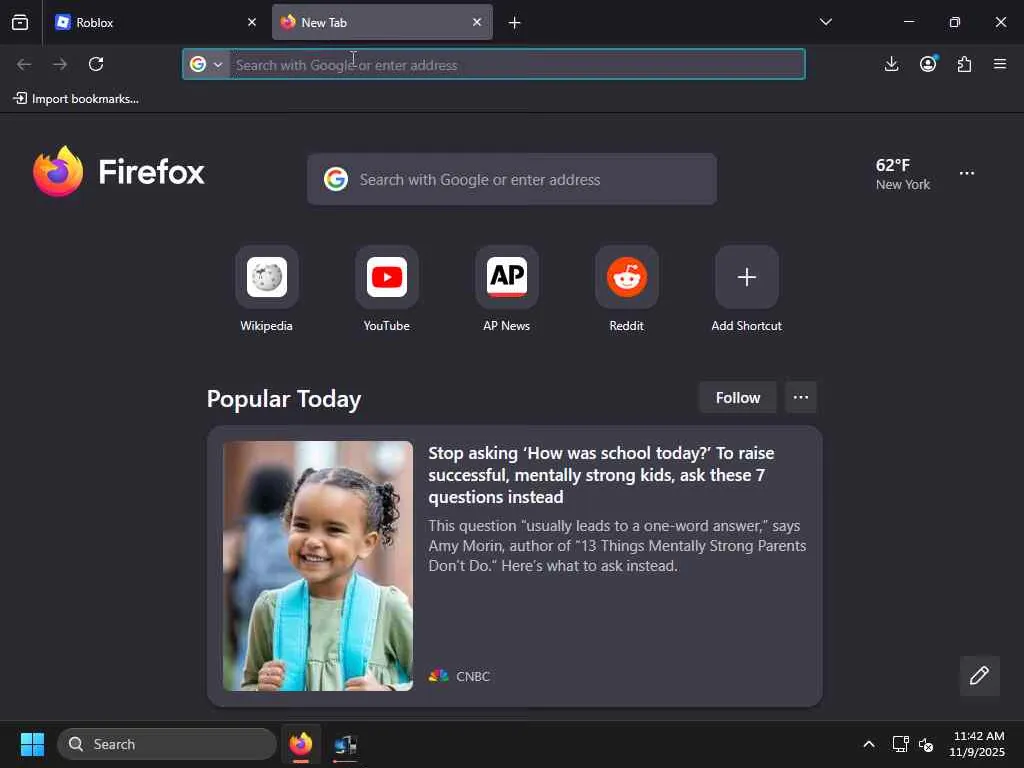
Task: Open the muted volume tray icon
Action: click(926, 744)
